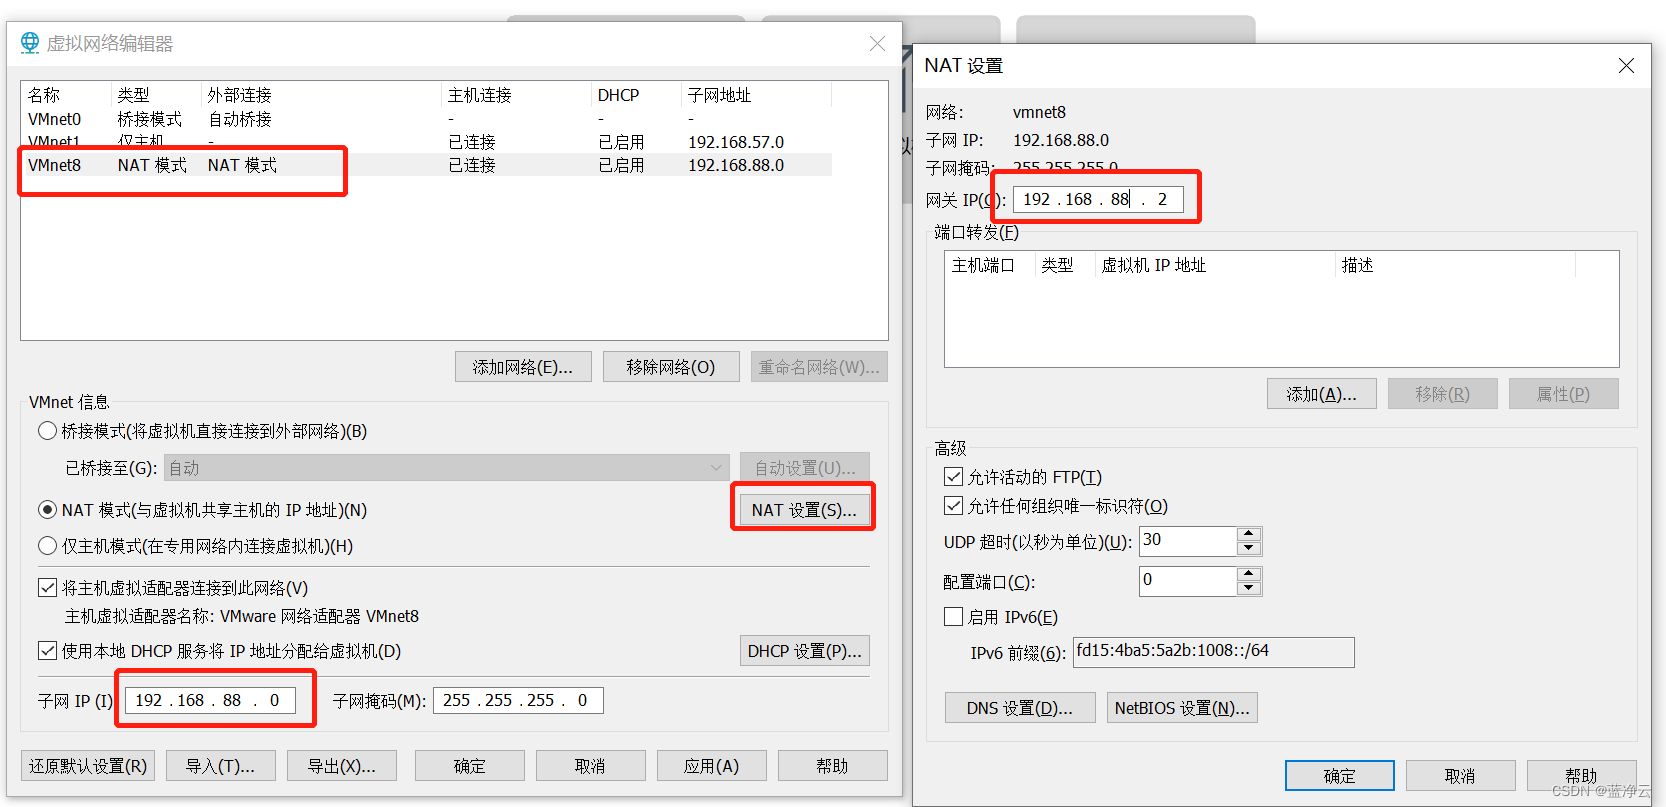Click 确定 in NAT 设置 dialog
The width and height of the screenshot is (1666, 807).
click(x=1340, y=776)
